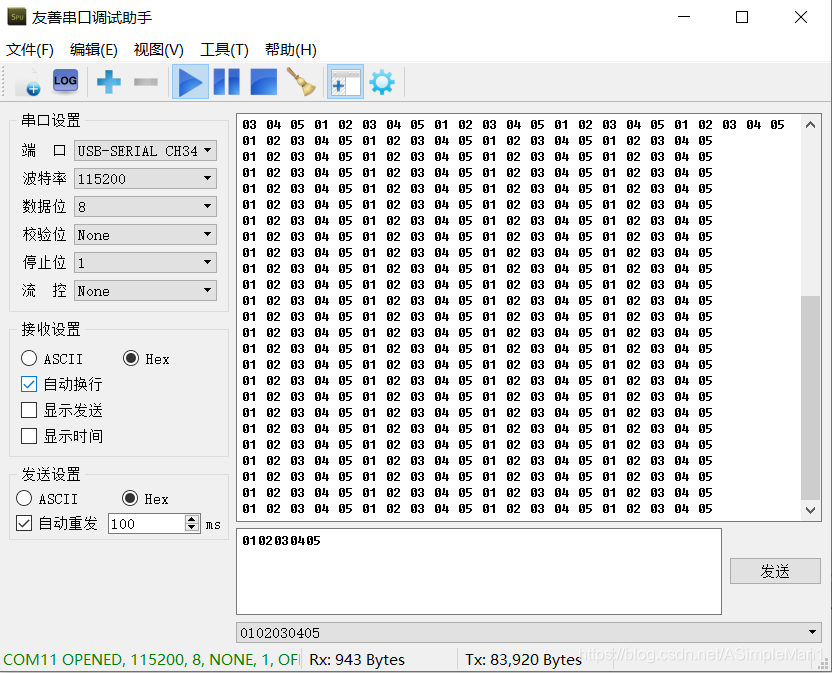Increase resend interval with the up arrow

click(193, 520)
